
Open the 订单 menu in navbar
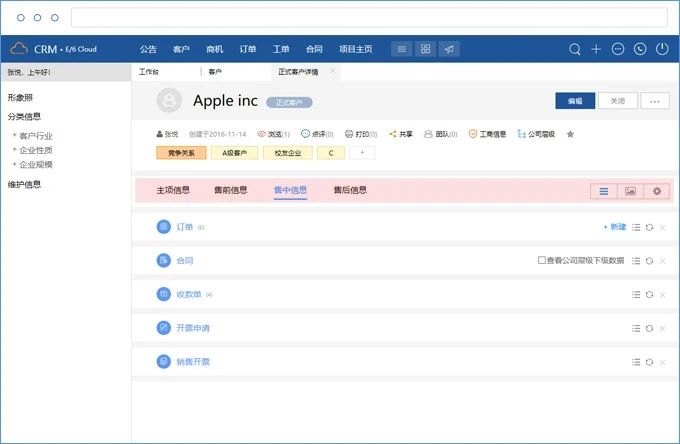pos(247,49)
